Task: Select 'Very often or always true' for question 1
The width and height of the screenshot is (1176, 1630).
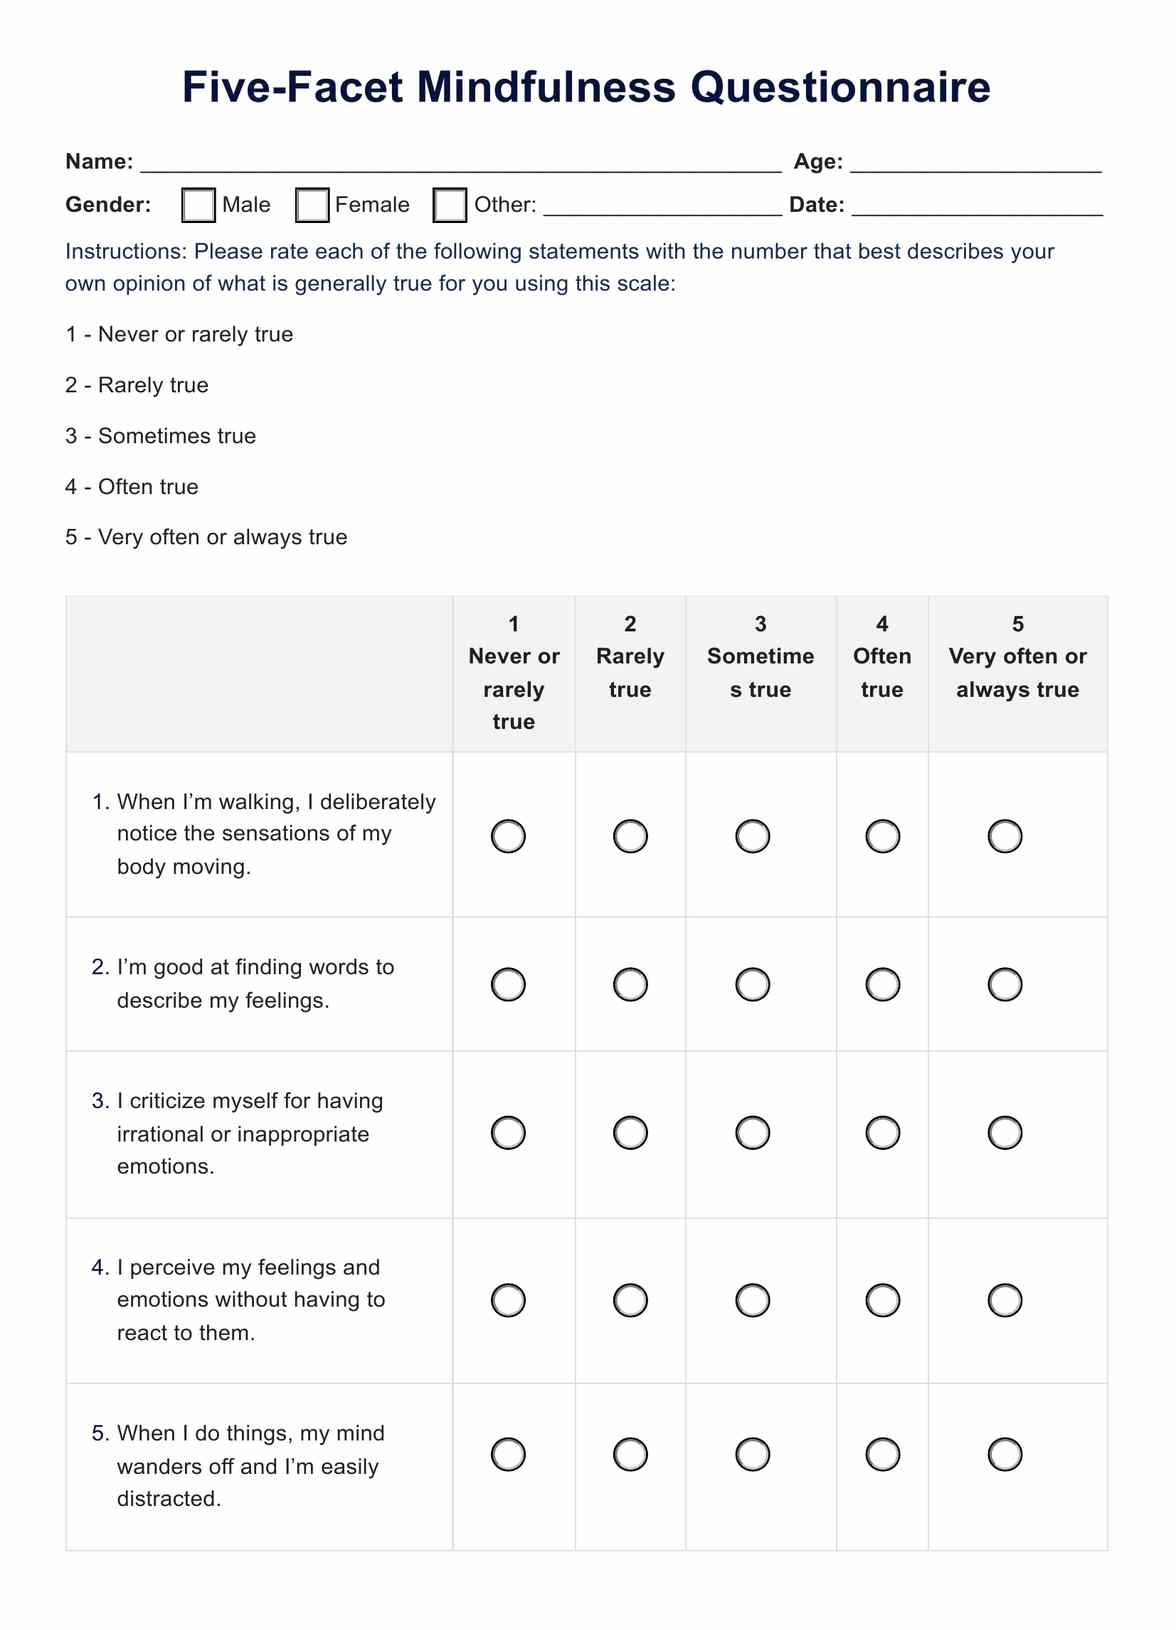Action: coord(1005,836)
